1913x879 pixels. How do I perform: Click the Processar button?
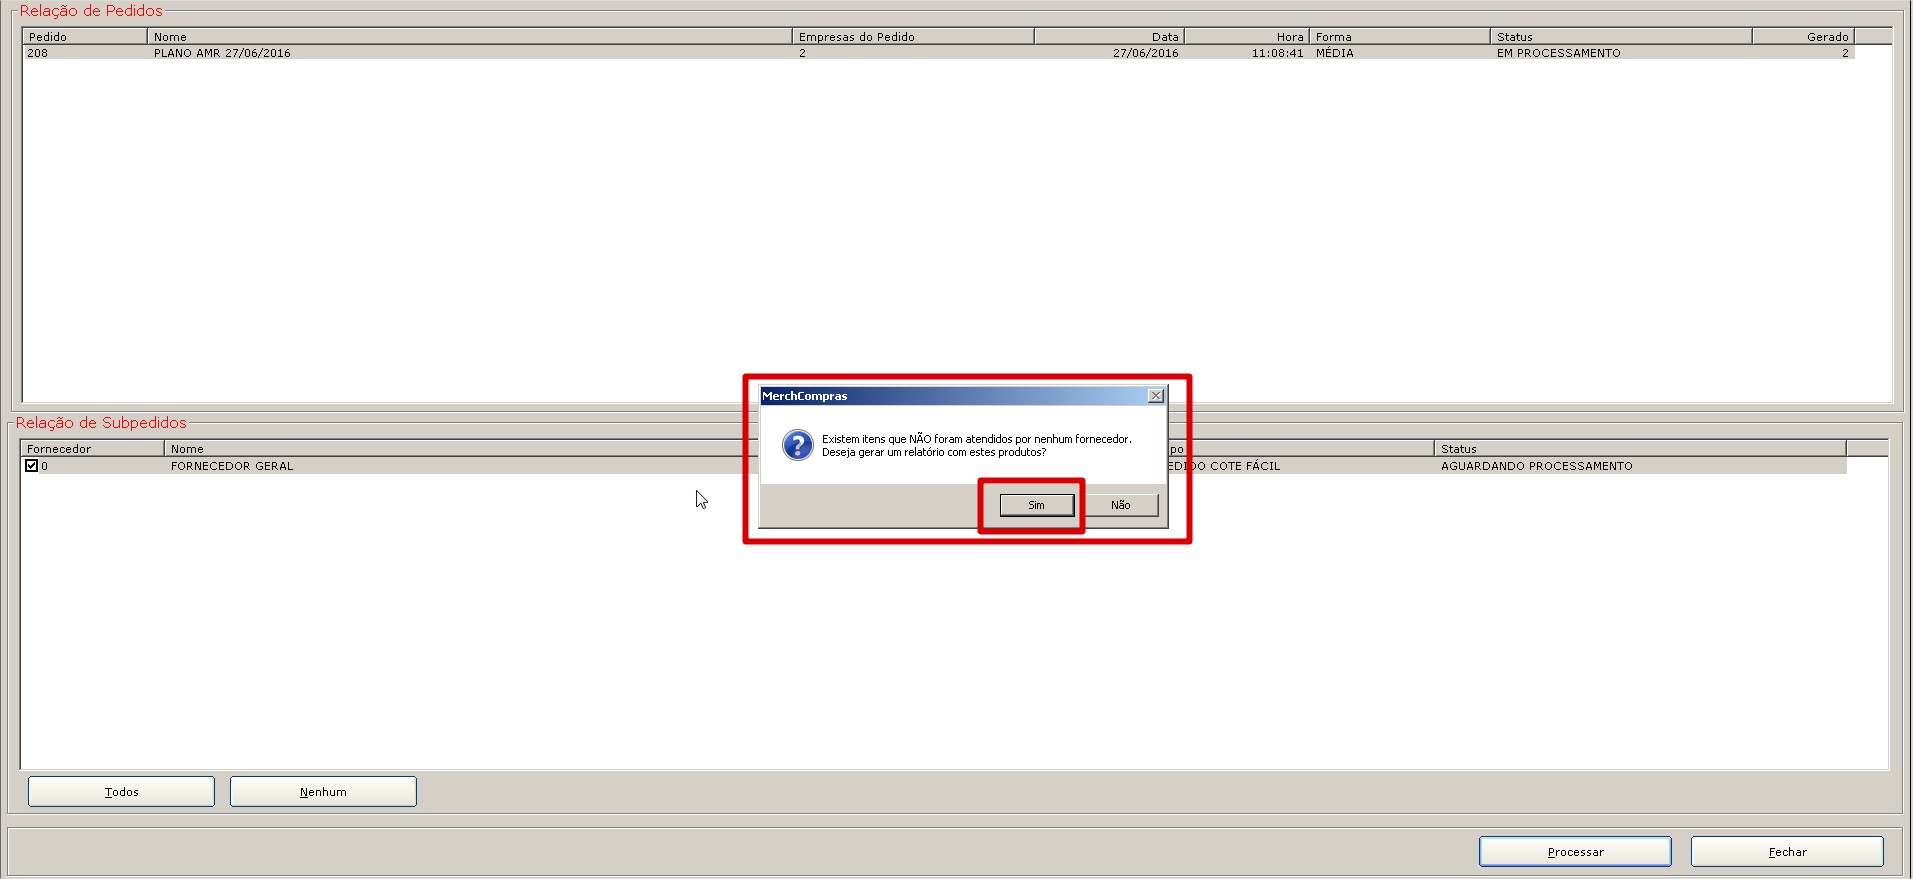(x=1574, y=852)
